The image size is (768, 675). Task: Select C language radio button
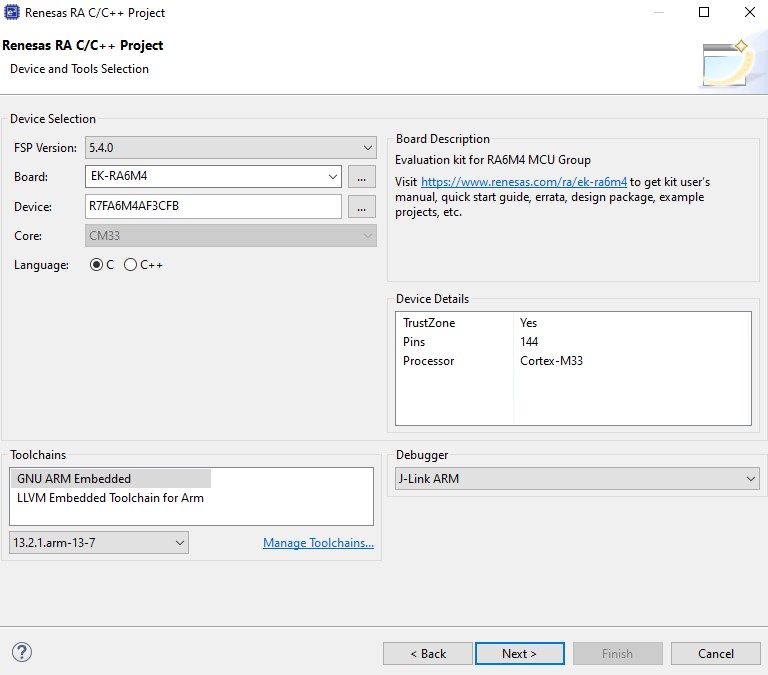click(x=96, y=265)
